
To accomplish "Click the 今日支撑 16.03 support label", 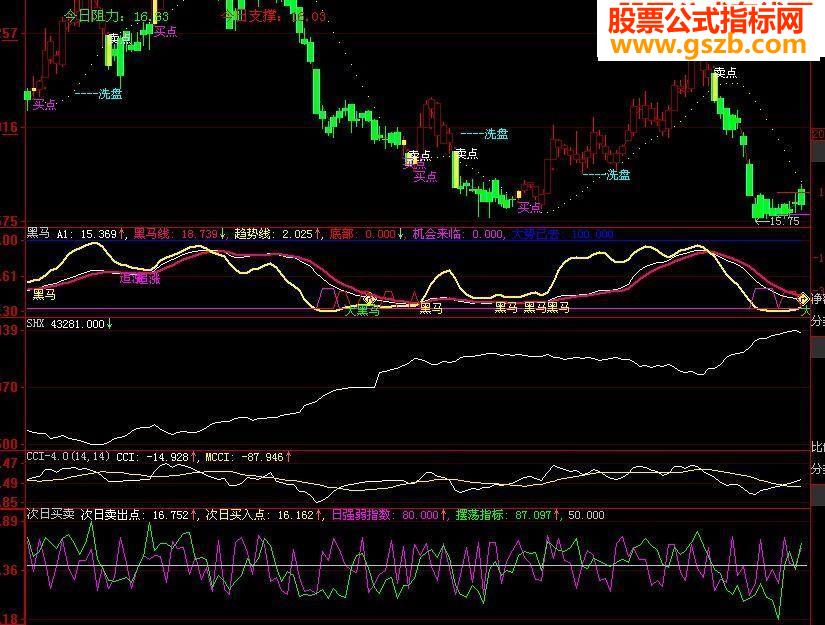I will tap(273, 16).
